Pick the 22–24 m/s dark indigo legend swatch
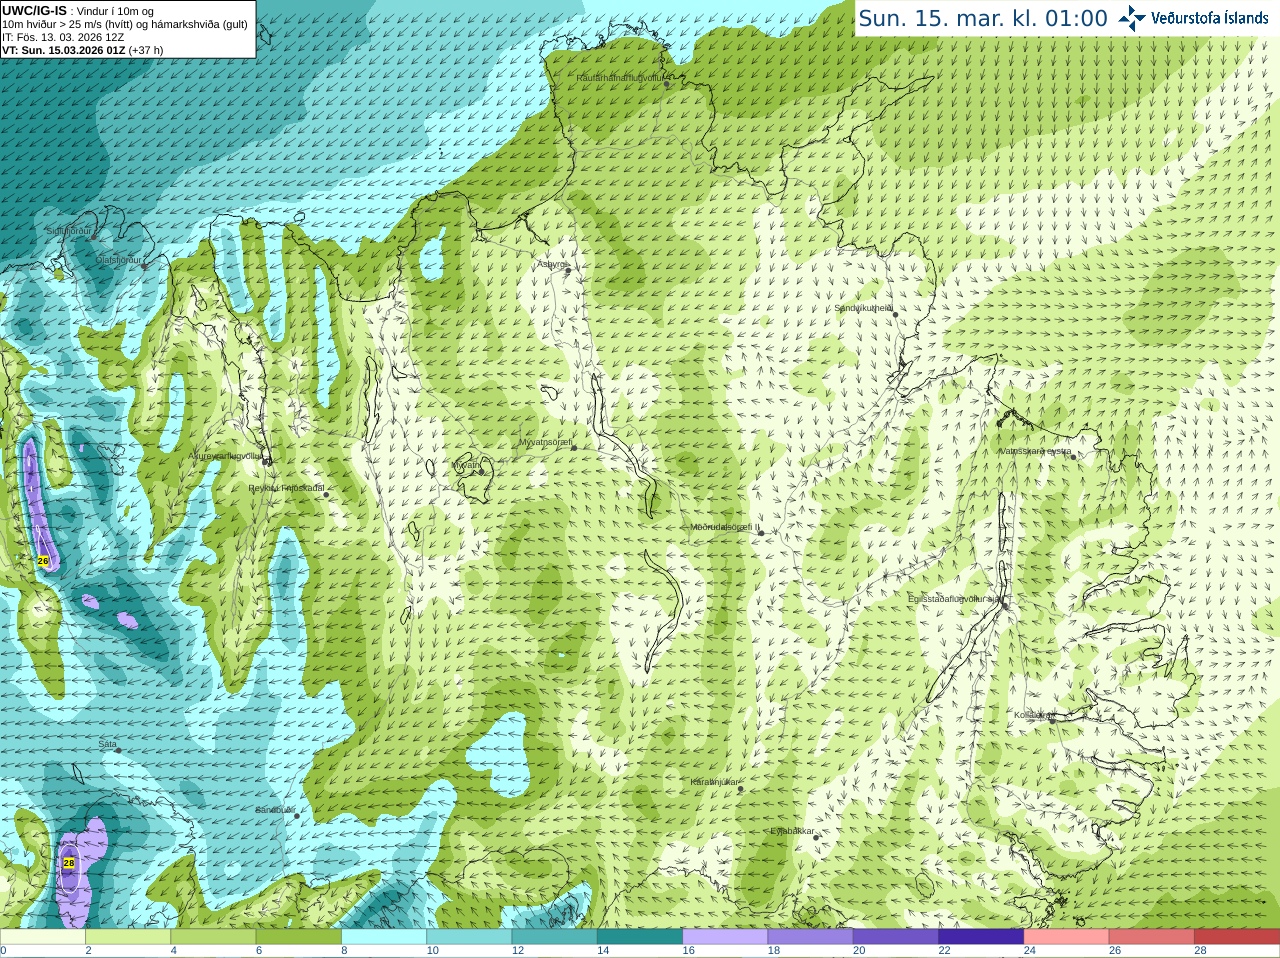The width and height of the screenshot is (1280, 958). click(x=981, y=937)
